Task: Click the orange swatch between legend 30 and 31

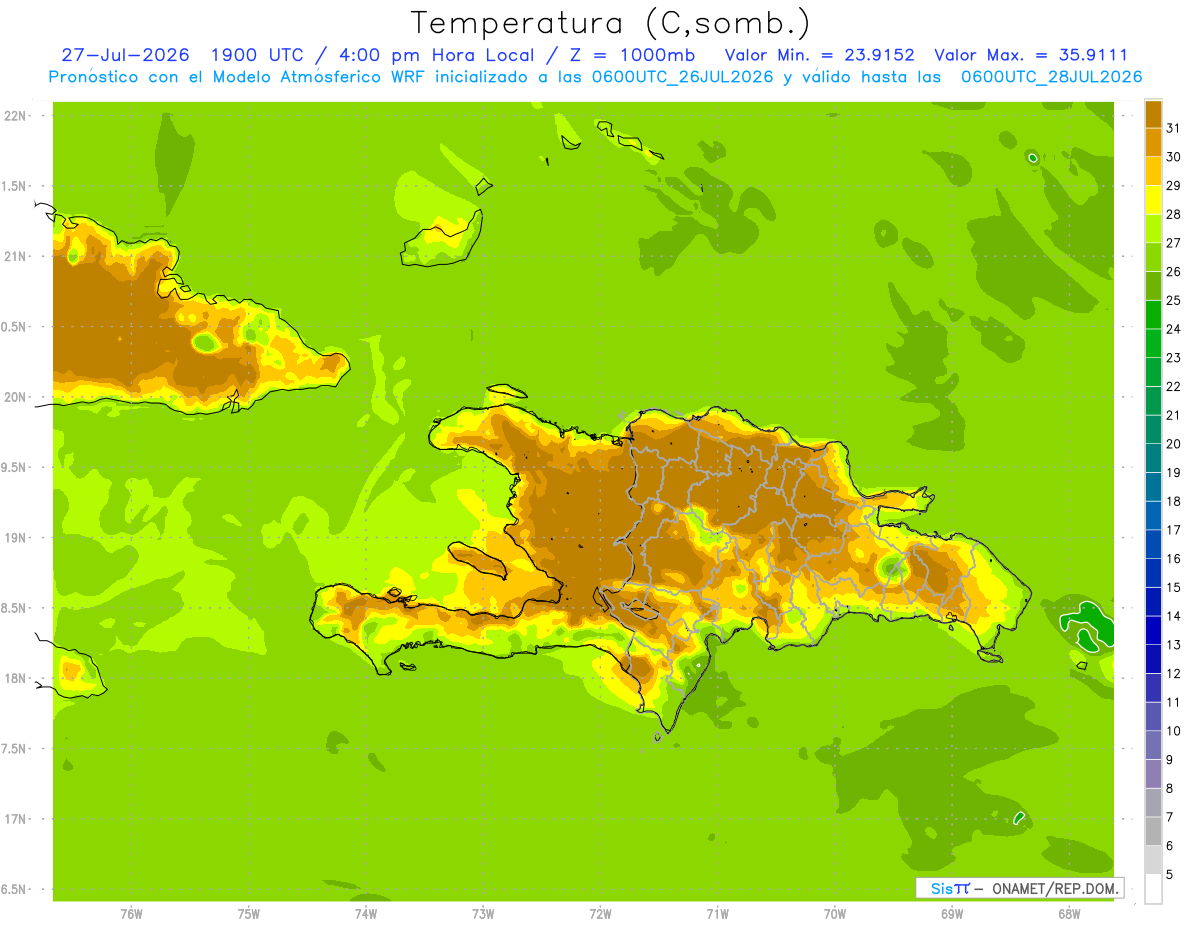Action: [x=1153, y=142]
